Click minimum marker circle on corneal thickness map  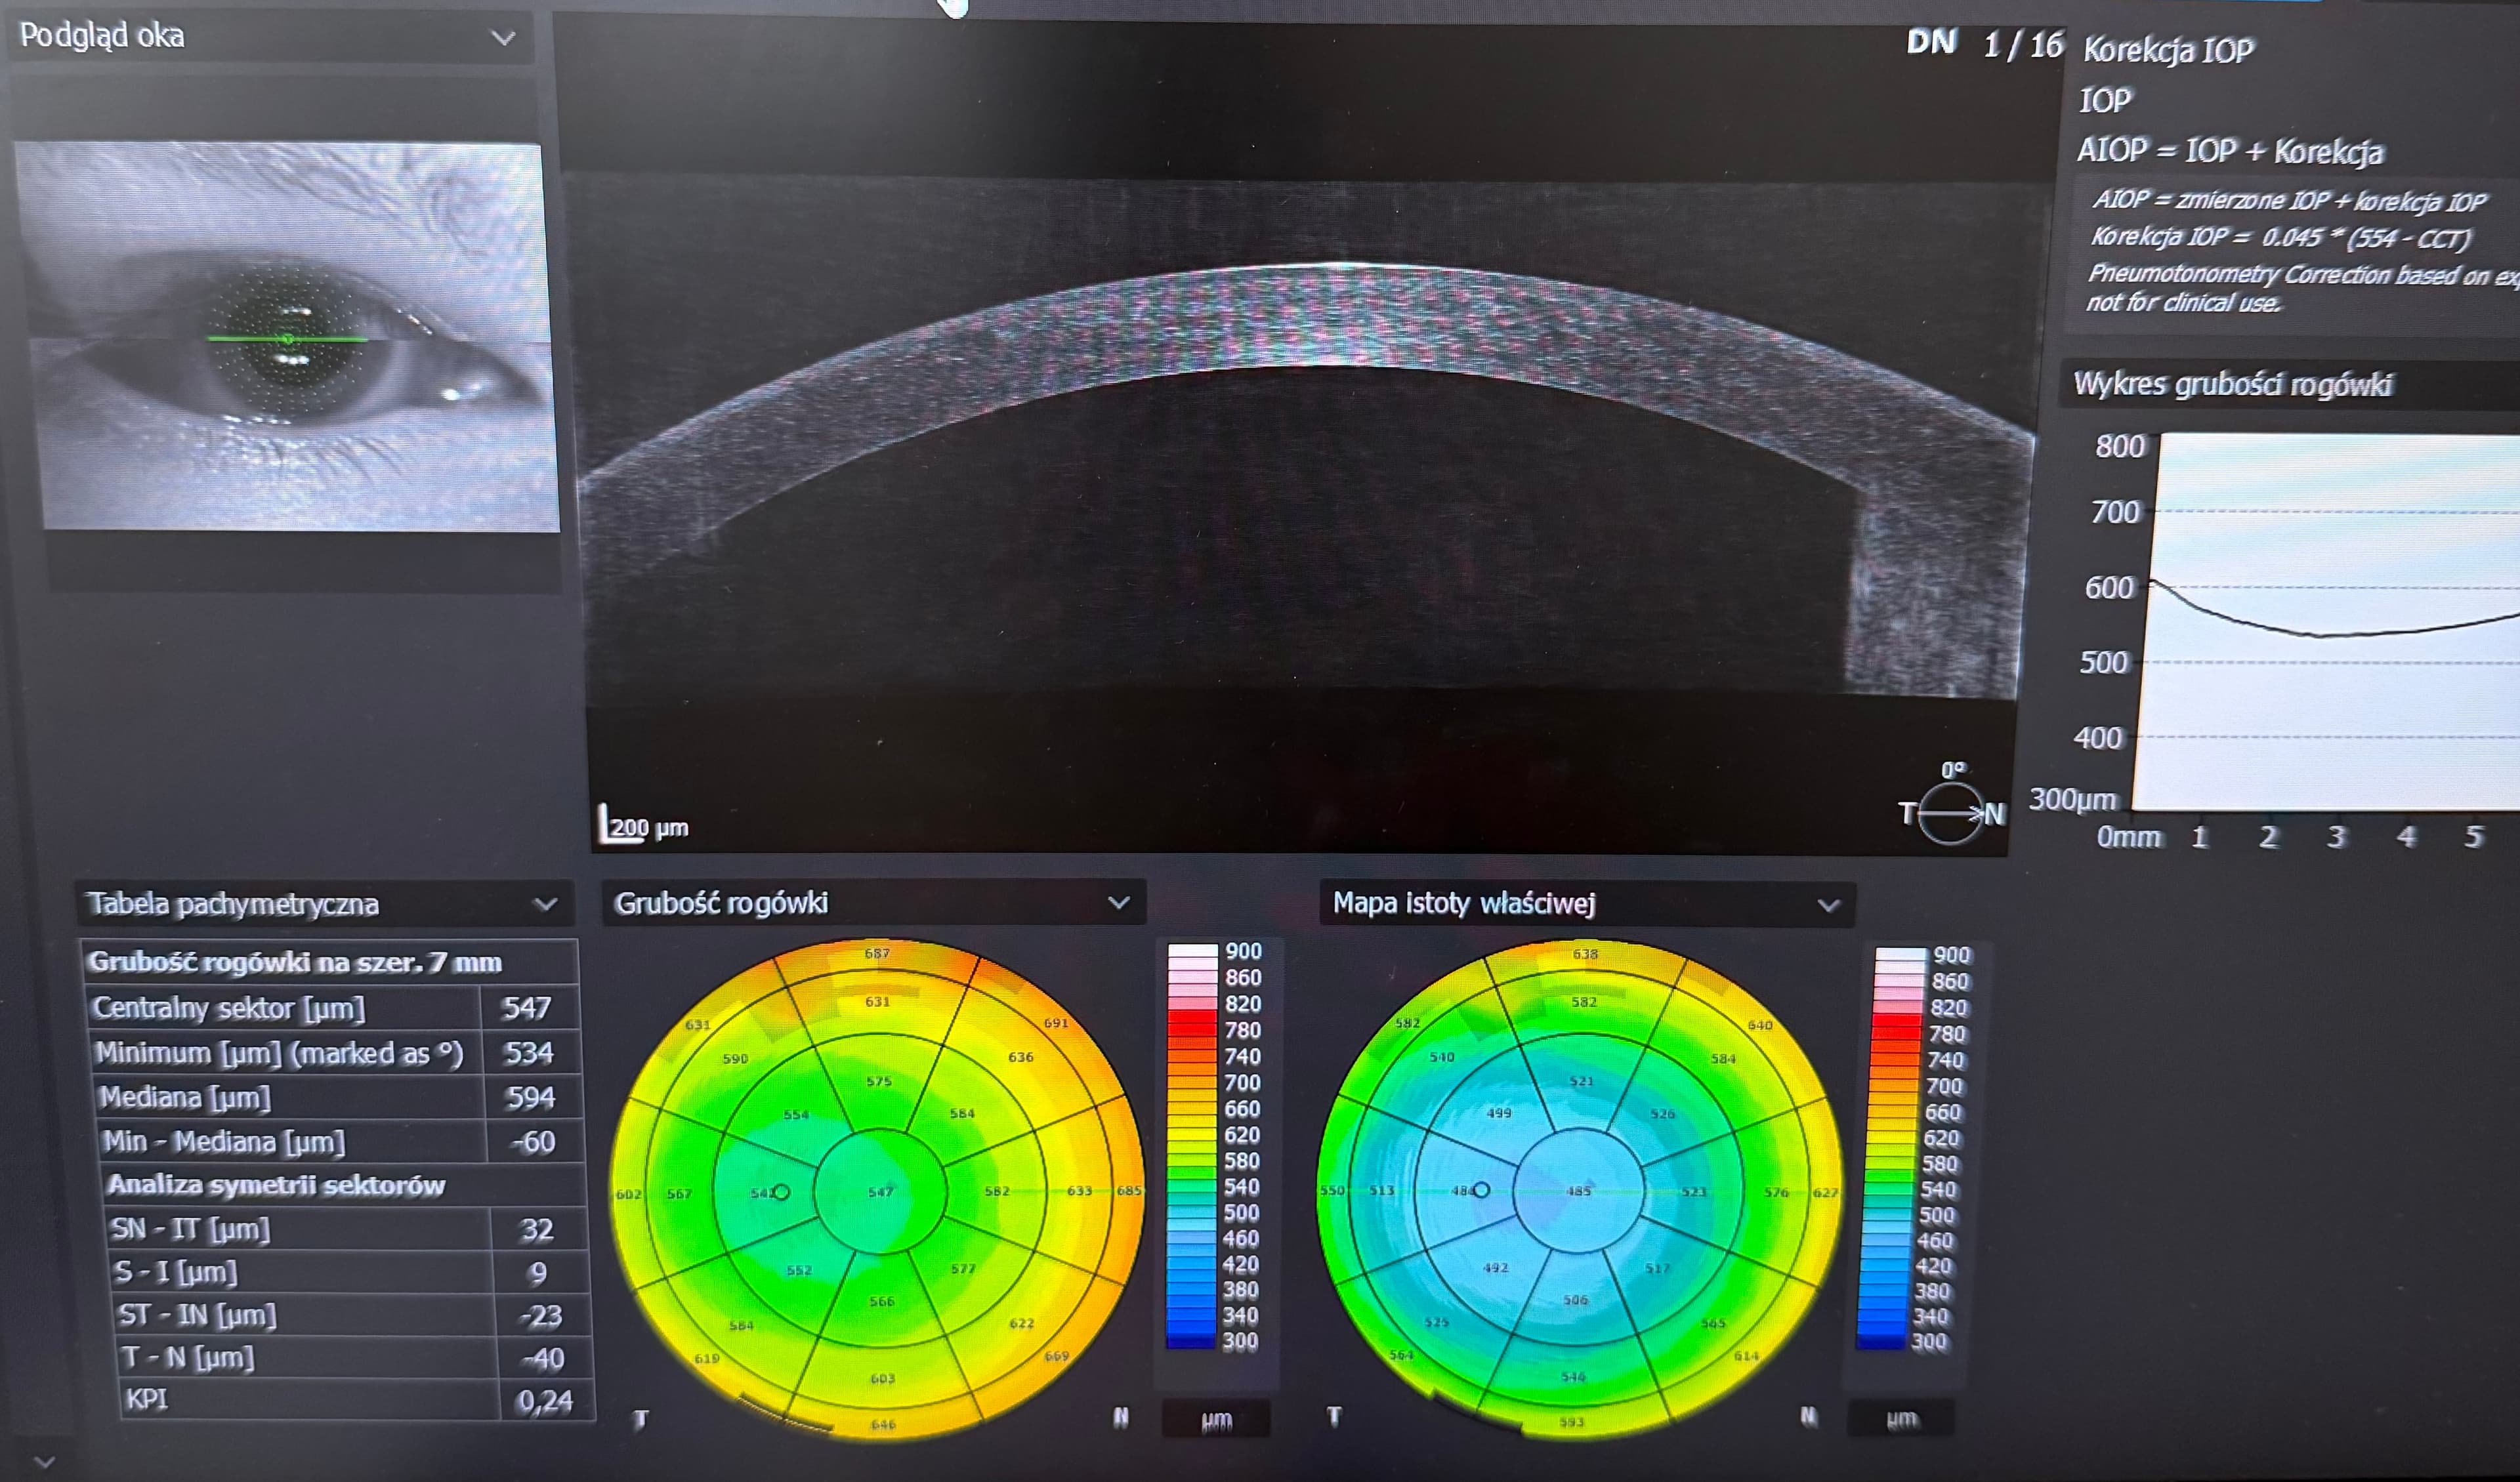pos(782,1192)
